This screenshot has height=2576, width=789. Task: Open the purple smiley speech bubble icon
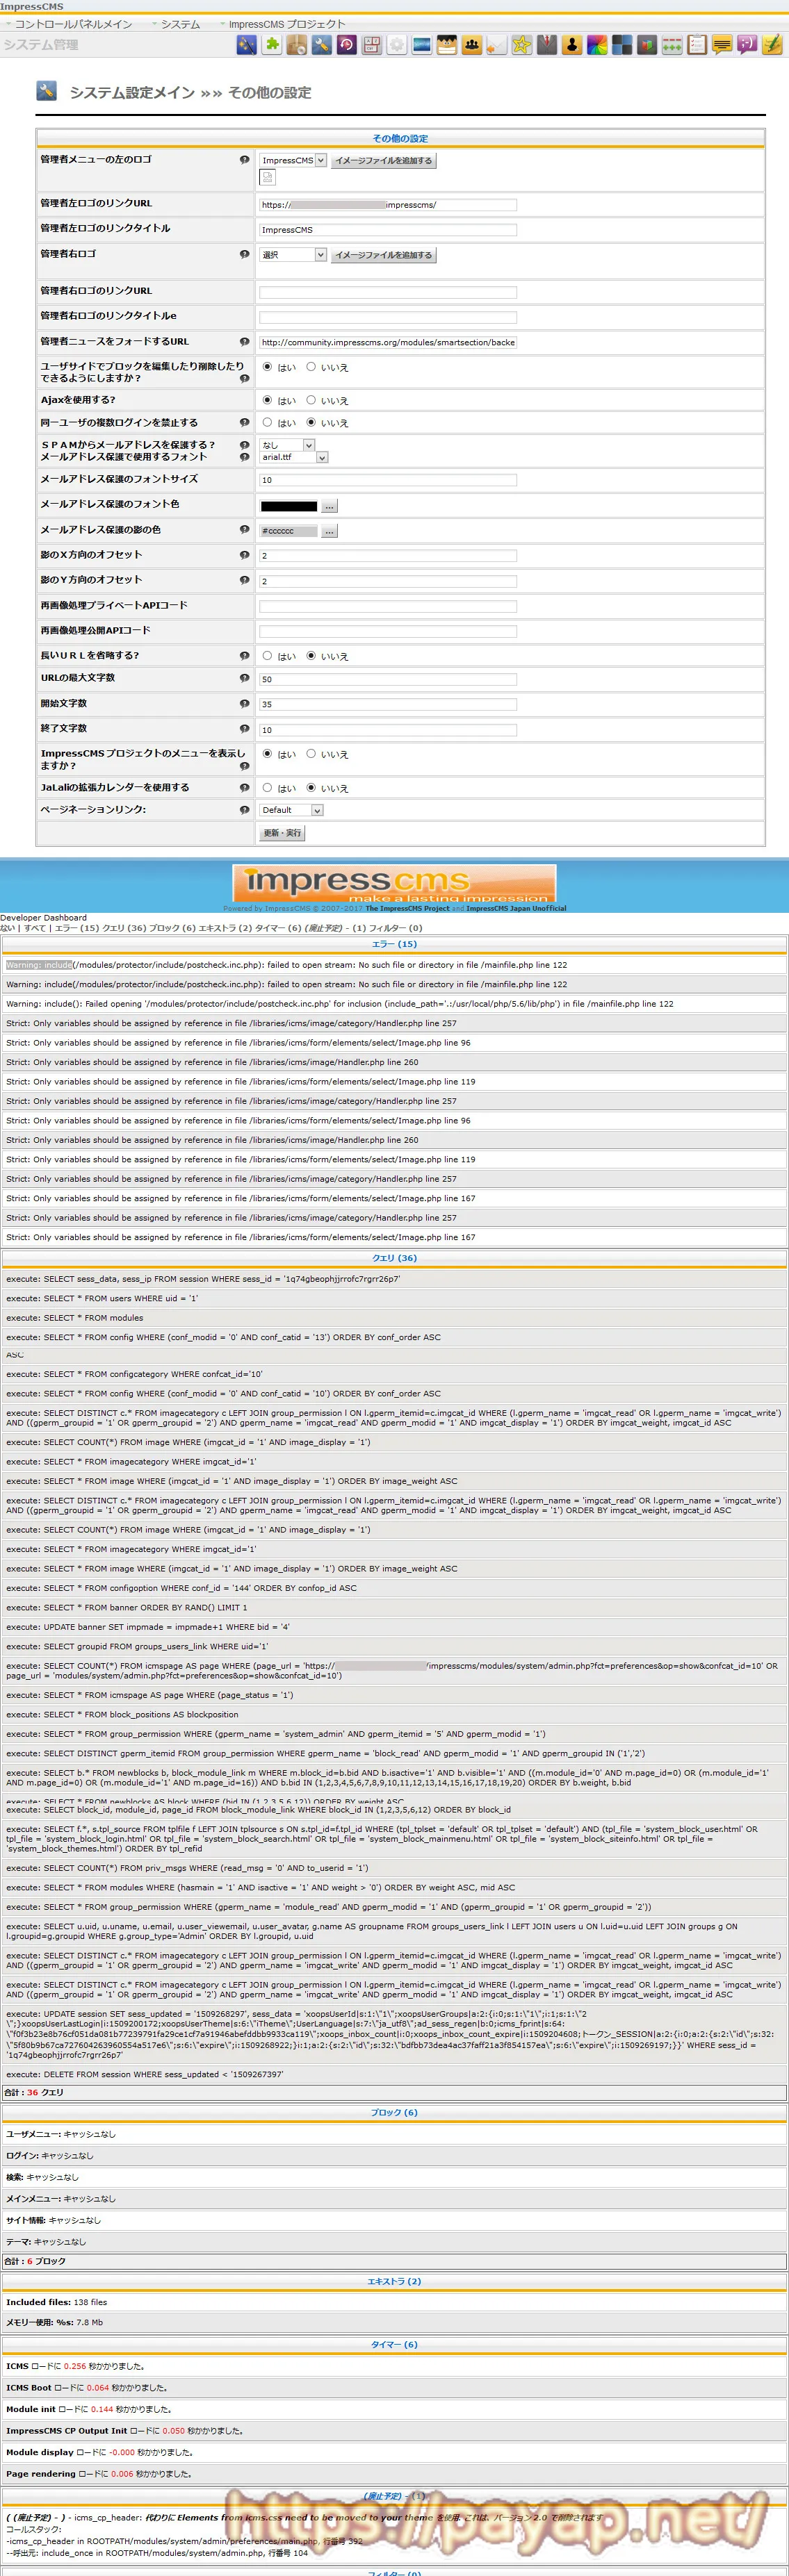(747, 45)
